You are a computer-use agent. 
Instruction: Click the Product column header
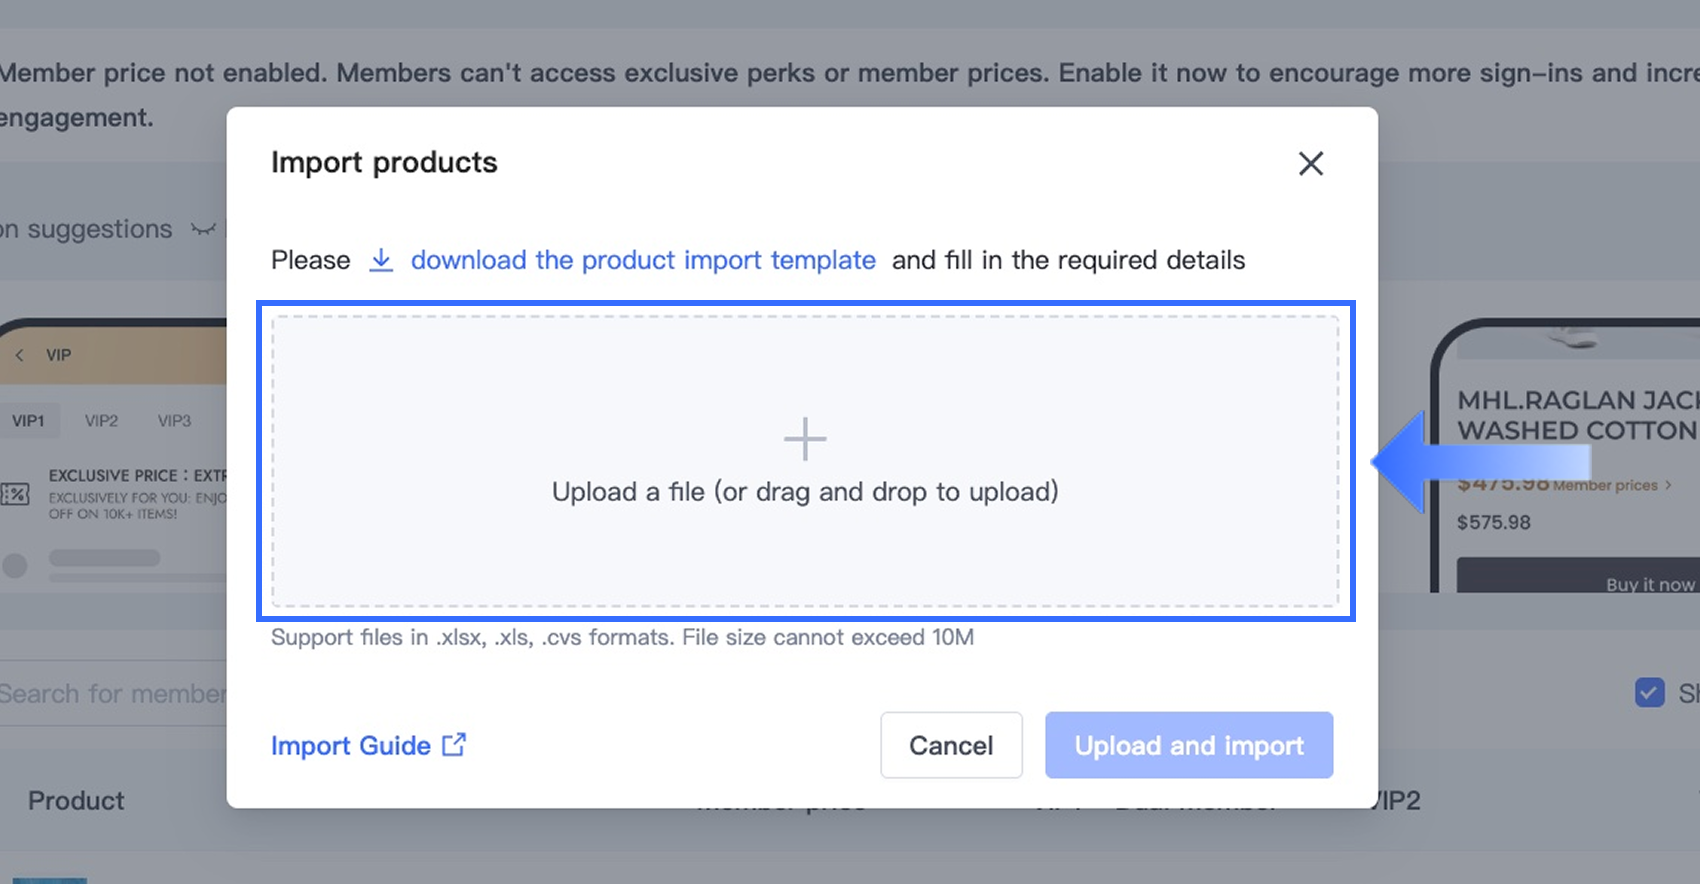point(76,801)
